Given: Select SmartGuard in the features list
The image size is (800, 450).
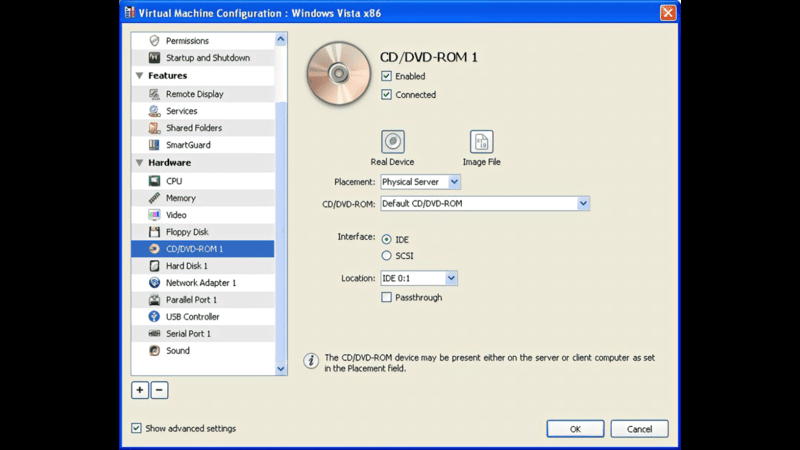Looking at the screenshot, I should (203, 145).
